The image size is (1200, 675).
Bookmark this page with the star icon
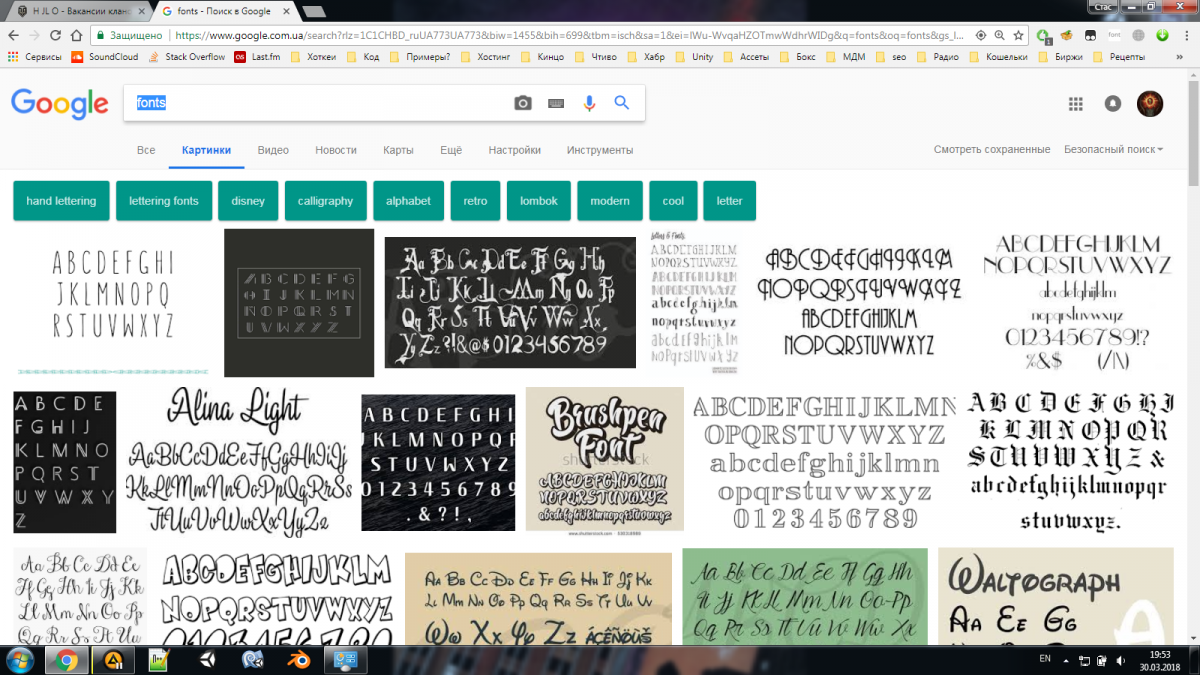point(1018,35)
